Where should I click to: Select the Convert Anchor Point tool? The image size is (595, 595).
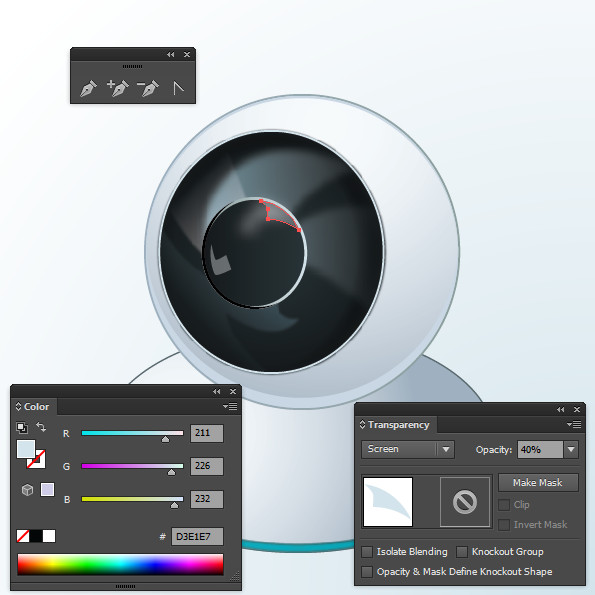pyautogui.click(x=178, y=88)
